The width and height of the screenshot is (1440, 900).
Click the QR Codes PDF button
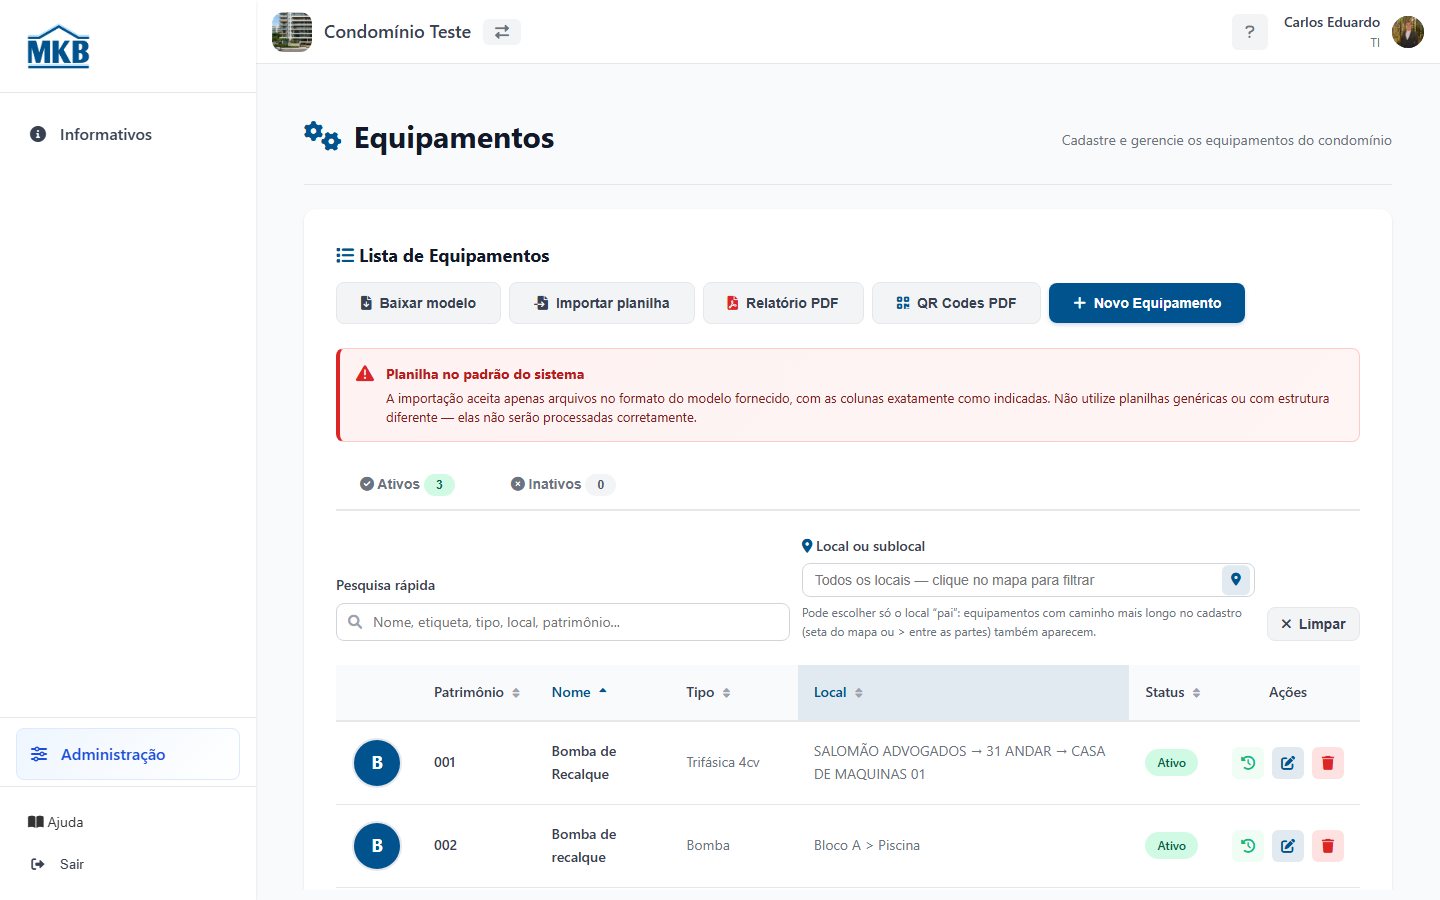(956, 303)
